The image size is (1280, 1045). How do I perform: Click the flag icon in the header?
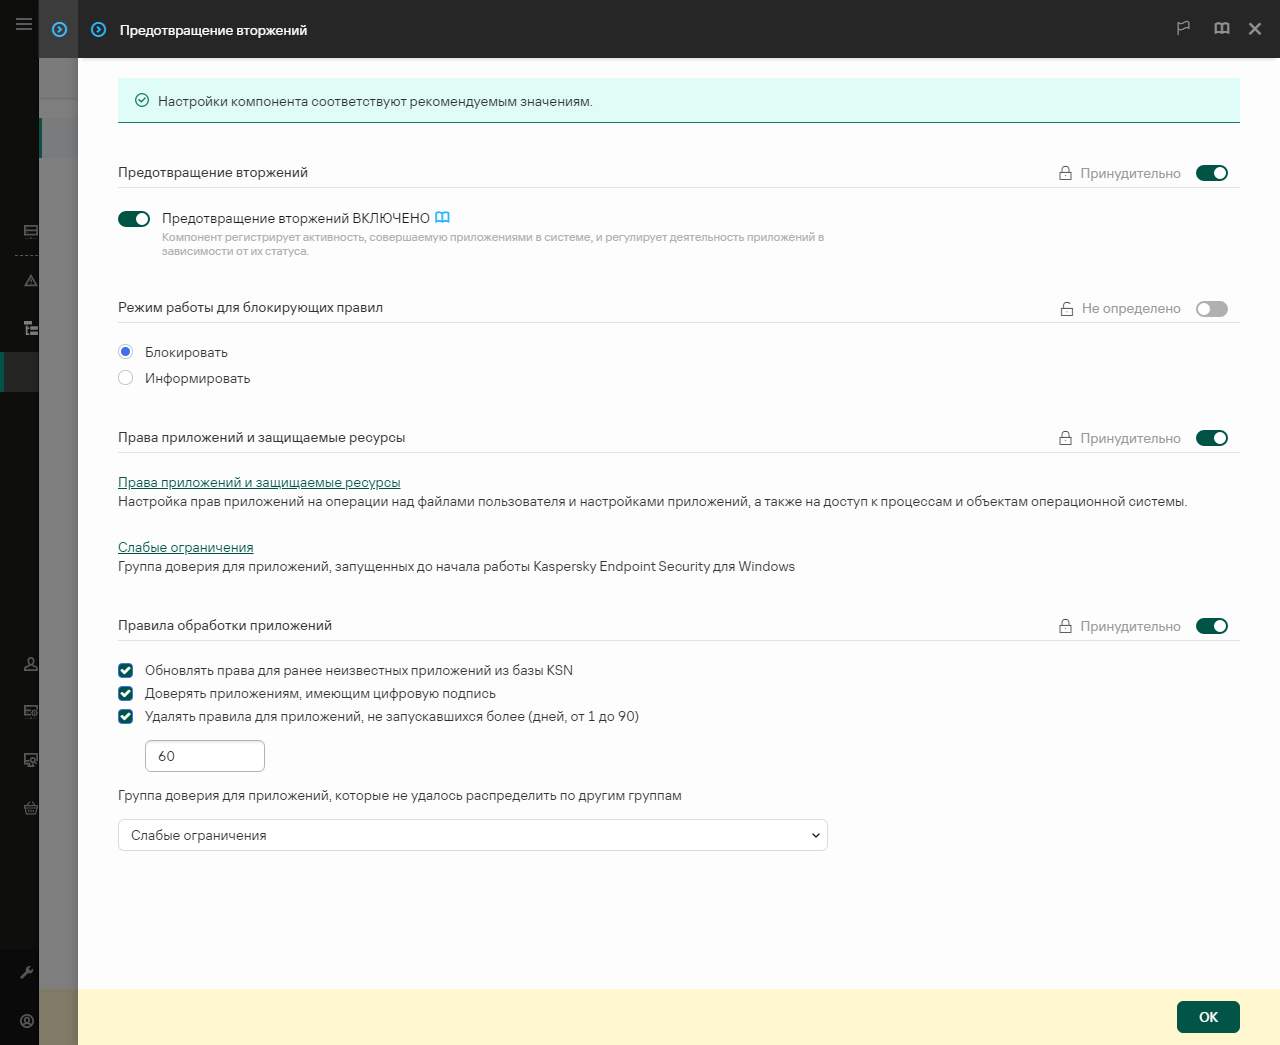[x=1183, y=29]
